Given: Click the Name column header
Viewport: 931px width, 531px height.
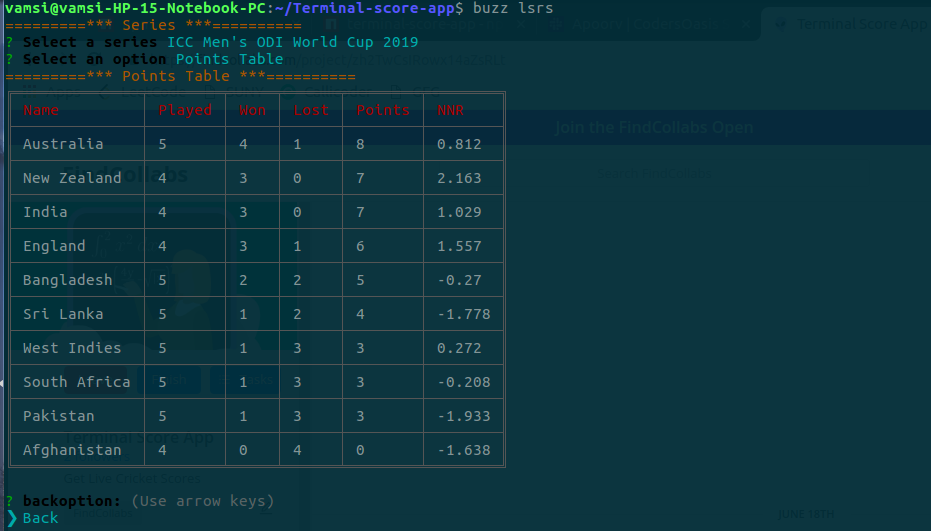Looking at the screenshot, I should coord(41,110).
